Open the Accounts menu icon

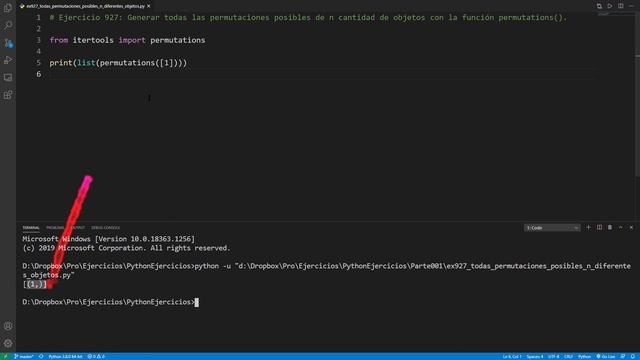[x=8, y=326]
